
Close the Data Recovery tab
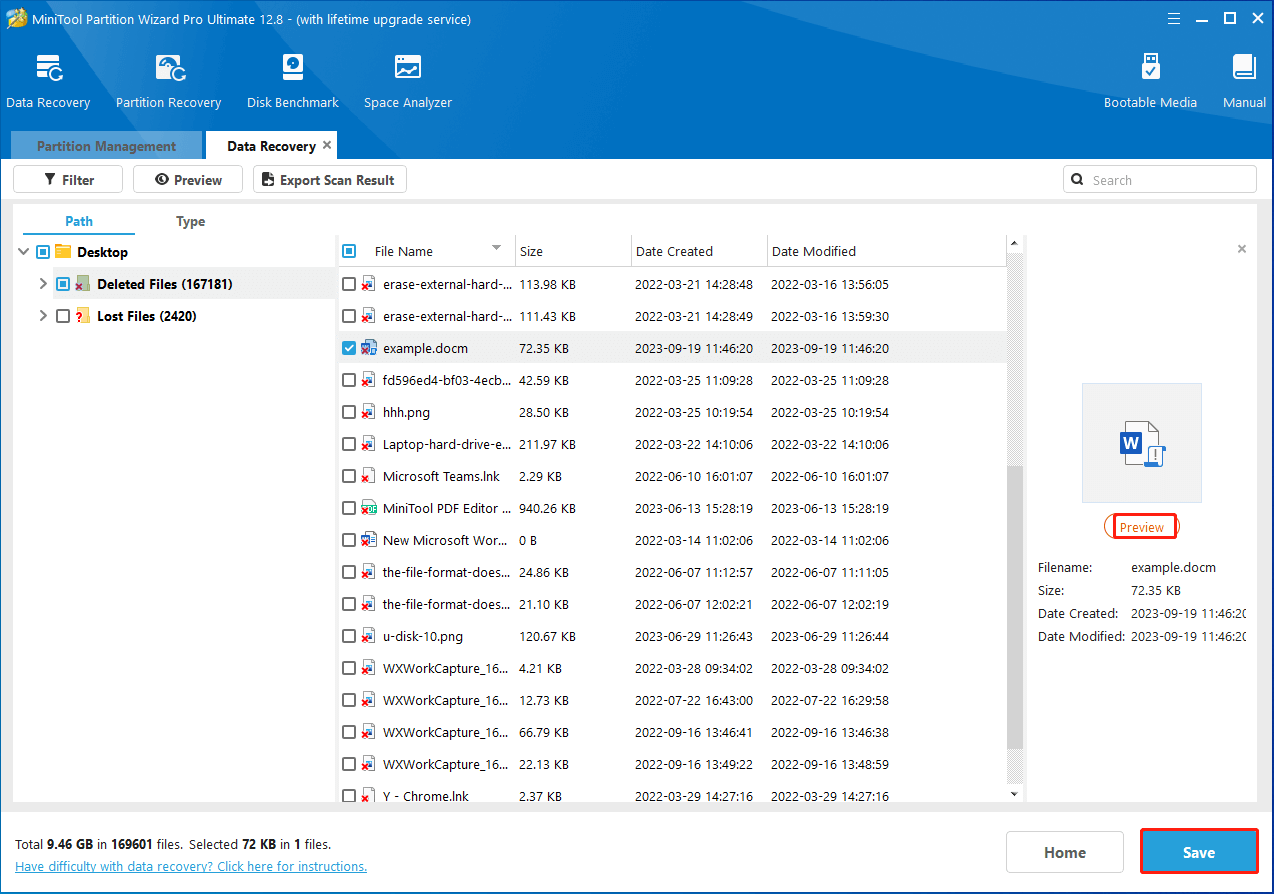[327, 145]
